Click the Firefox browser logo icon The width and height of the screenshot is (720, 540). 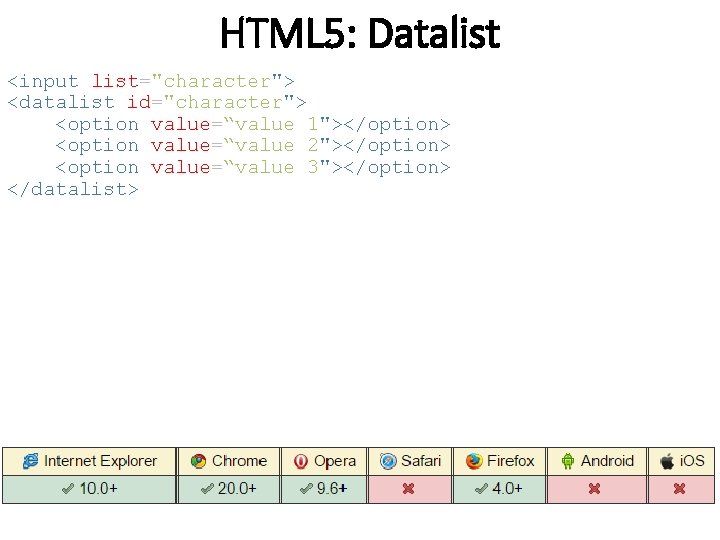pyautogui.click(x=474, y=461)
